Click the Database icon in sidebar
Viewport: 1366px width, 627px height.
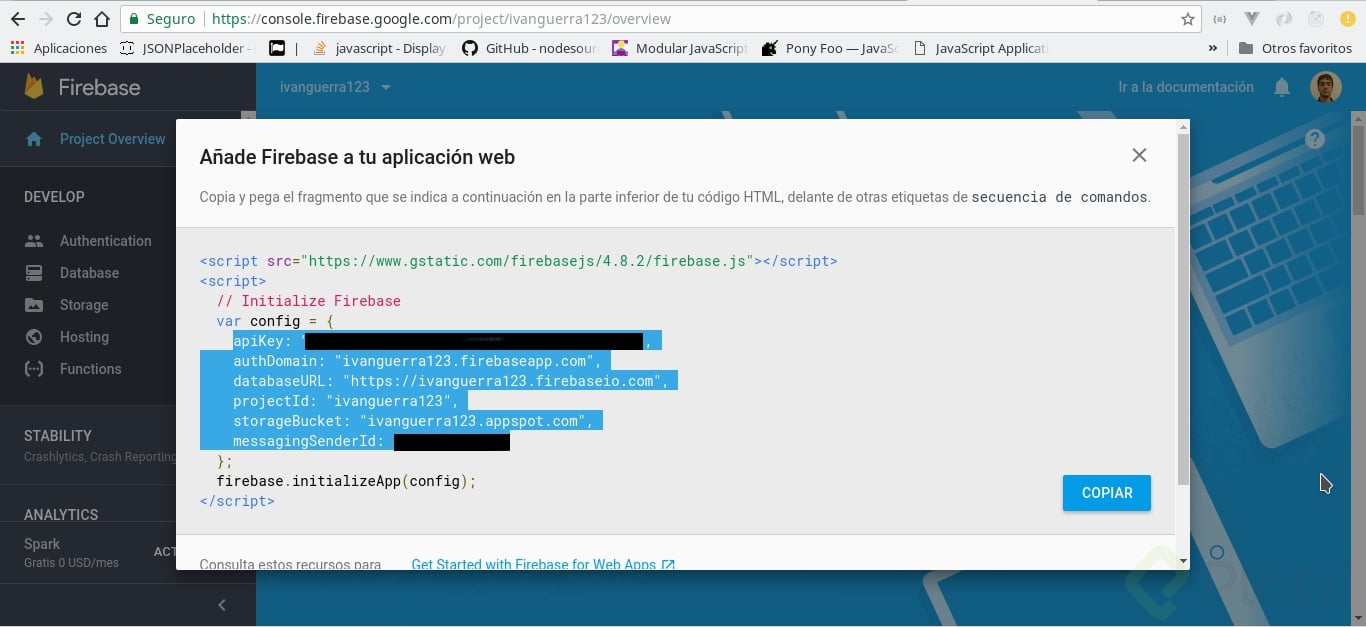[34, 273]
